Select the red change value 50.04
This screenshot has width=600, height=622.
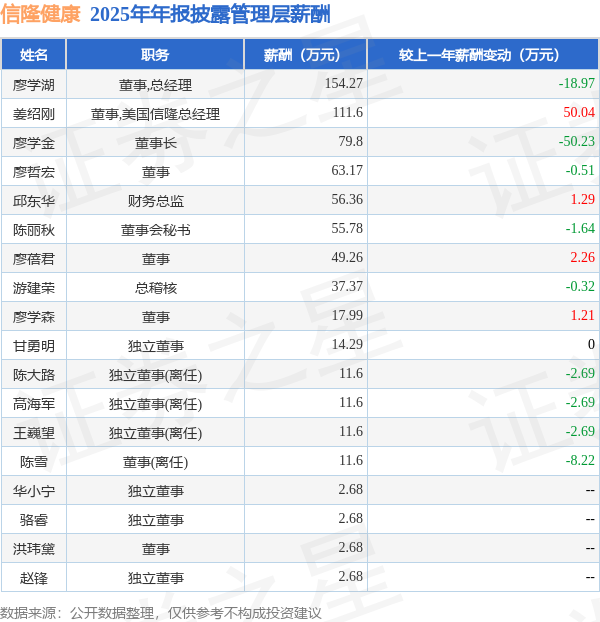(x=578, y=113)
